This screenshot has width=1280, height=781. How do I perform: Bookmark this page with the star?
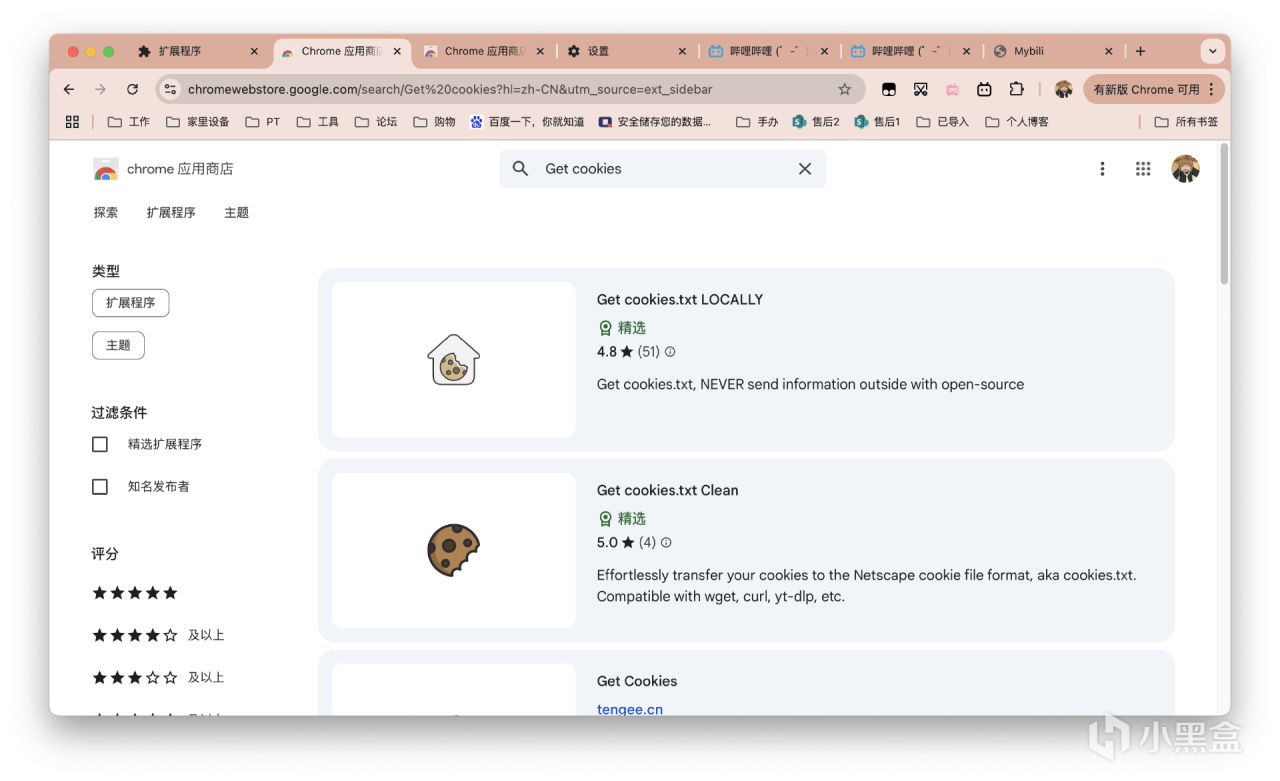(x=844, y=89)
